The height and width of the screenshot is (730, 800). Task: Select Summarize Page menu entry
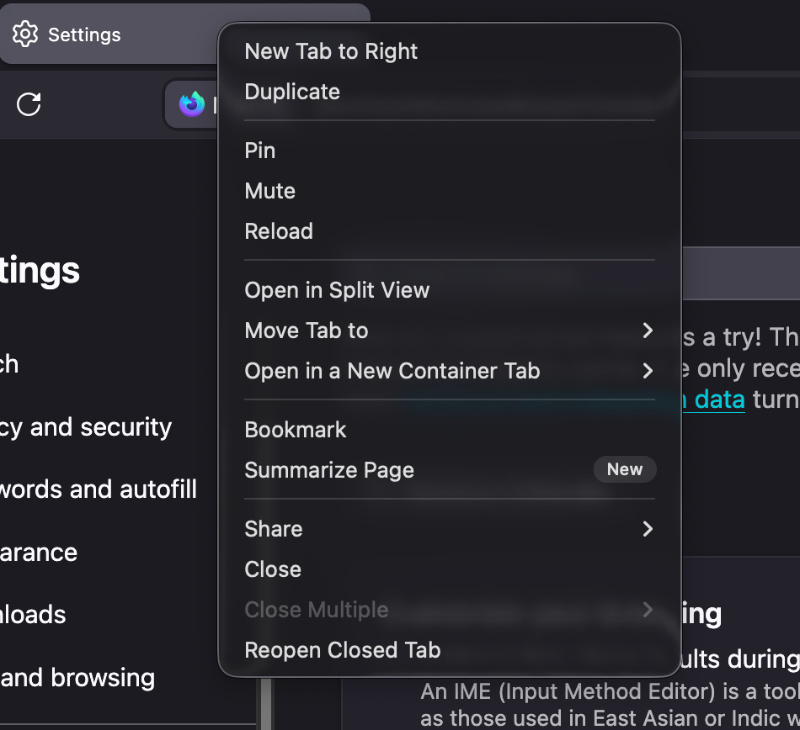coord(449,470)
